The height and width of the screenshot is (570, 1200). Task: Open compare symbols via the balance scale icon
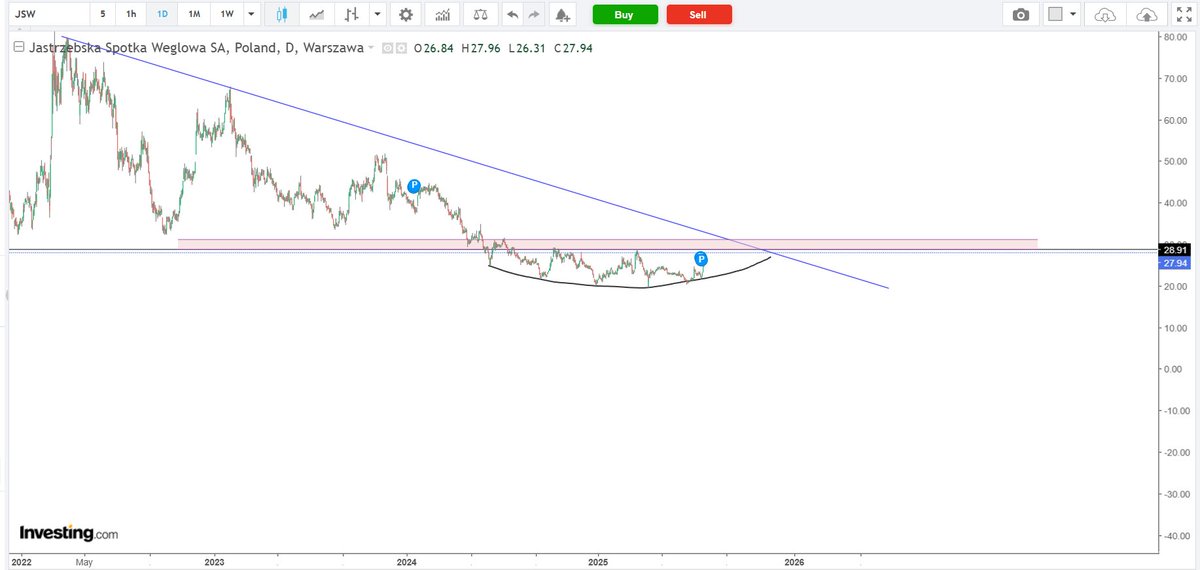[481, 15]
